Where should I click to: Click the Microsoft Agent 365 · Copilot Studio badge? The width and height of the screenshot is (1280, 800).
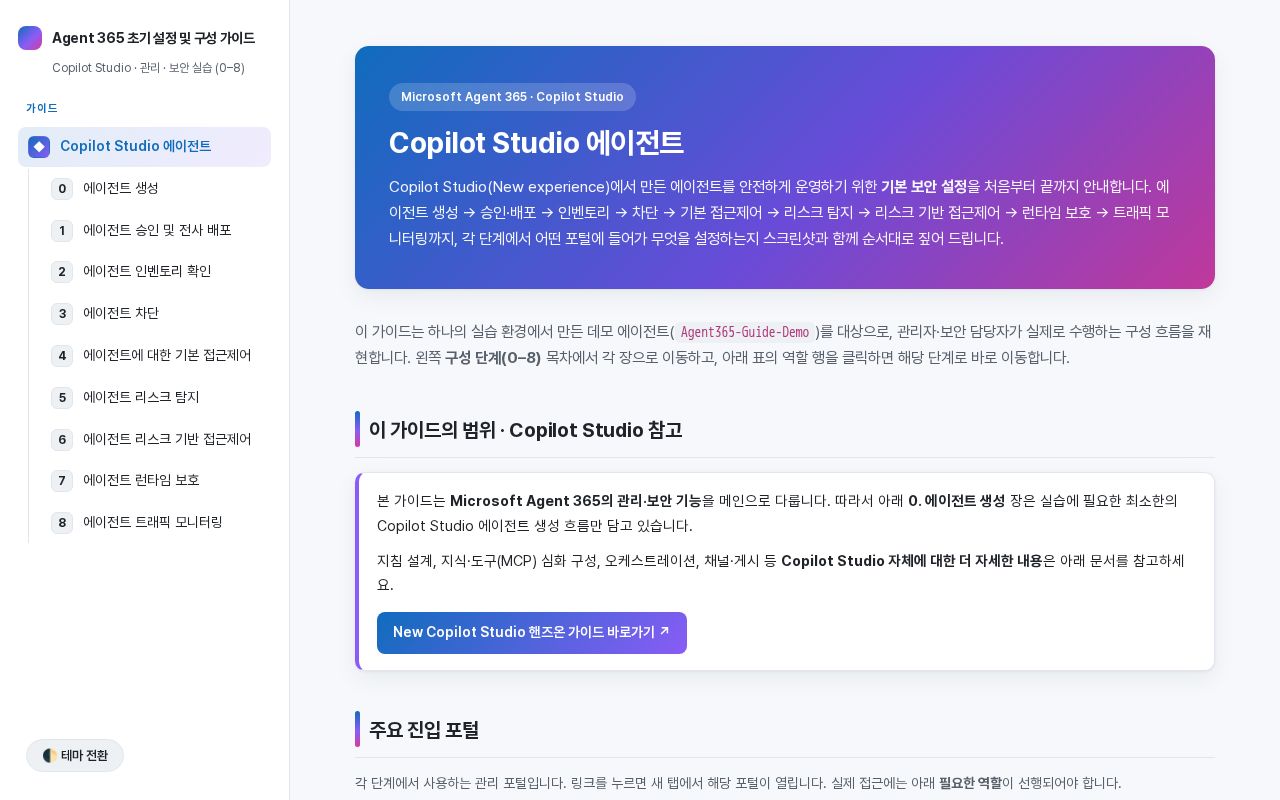point(512,97)
